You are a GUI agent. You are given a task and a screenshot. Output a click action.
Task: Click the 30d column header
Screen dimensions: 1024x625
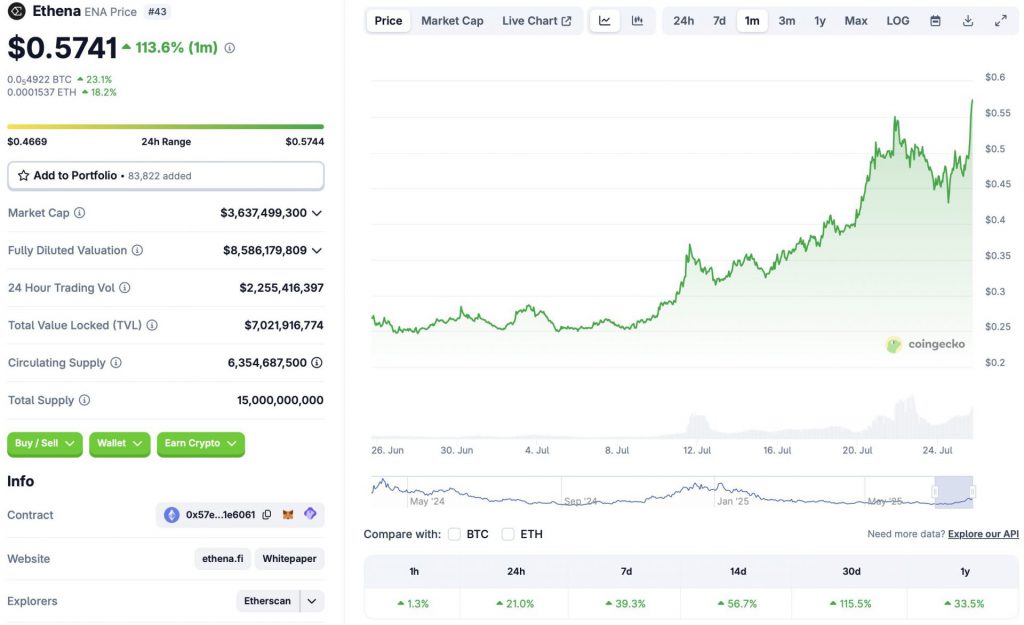[851, 571]
